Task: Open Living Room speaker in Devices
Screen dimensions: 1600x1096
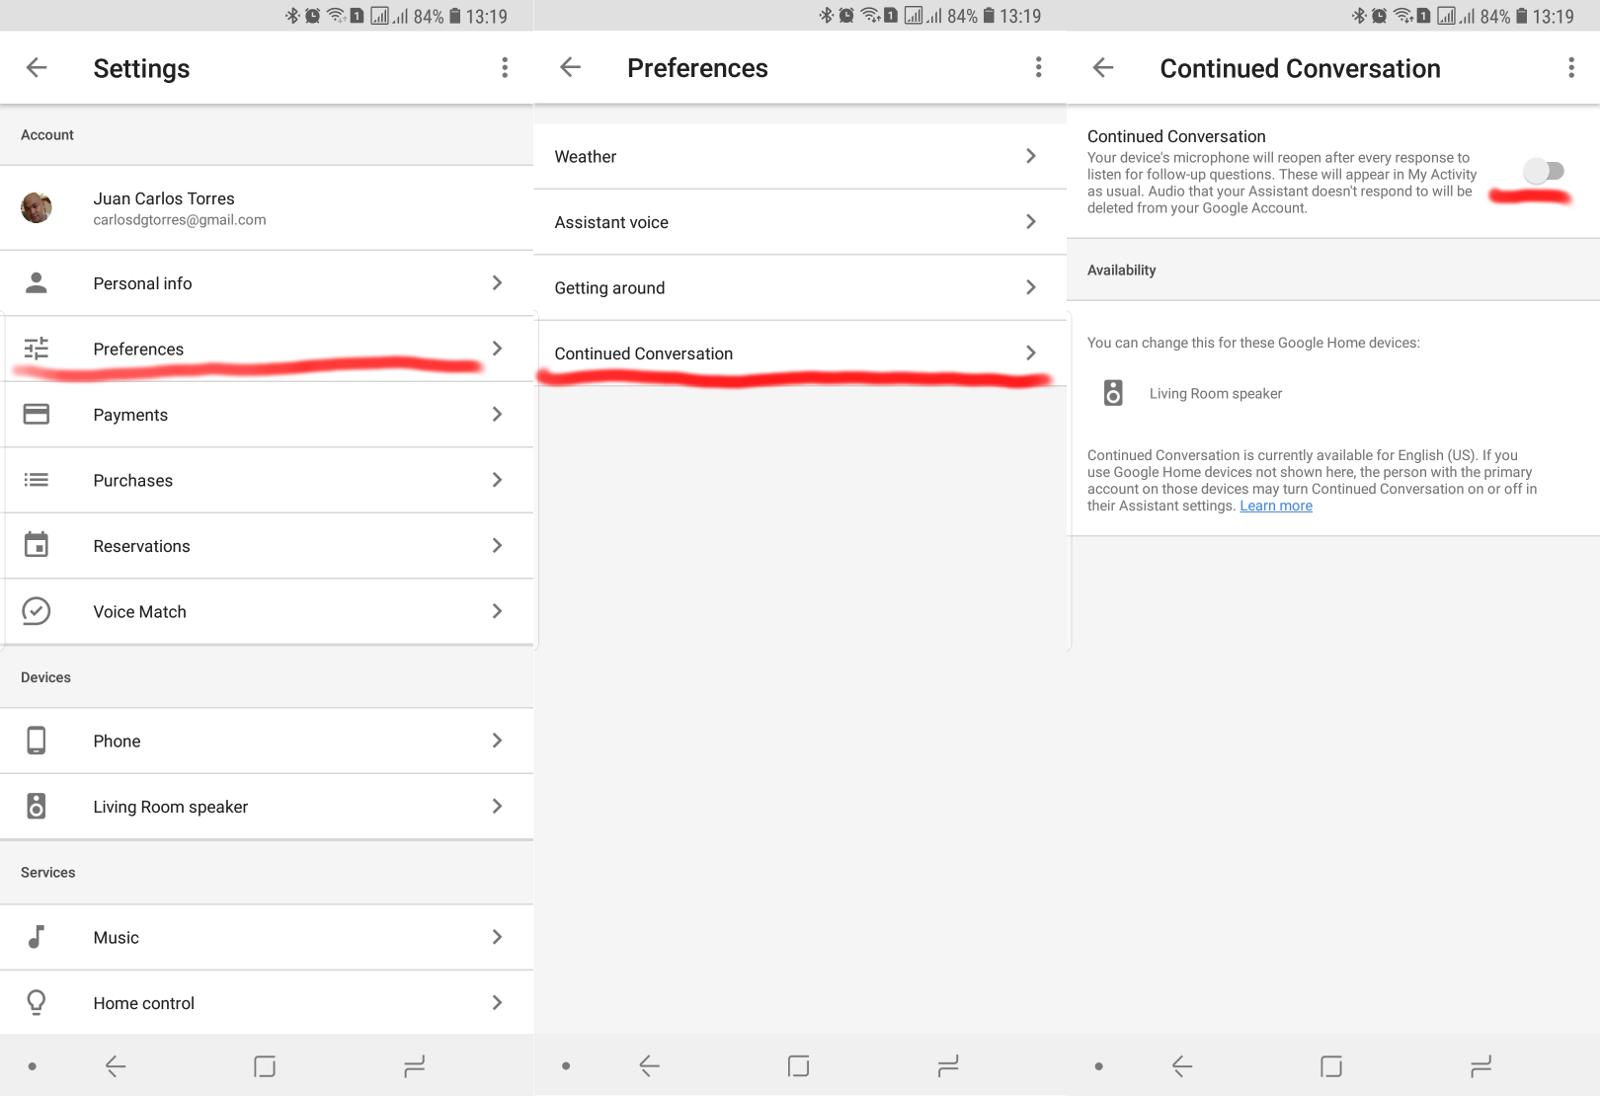Action: (267, 806)
